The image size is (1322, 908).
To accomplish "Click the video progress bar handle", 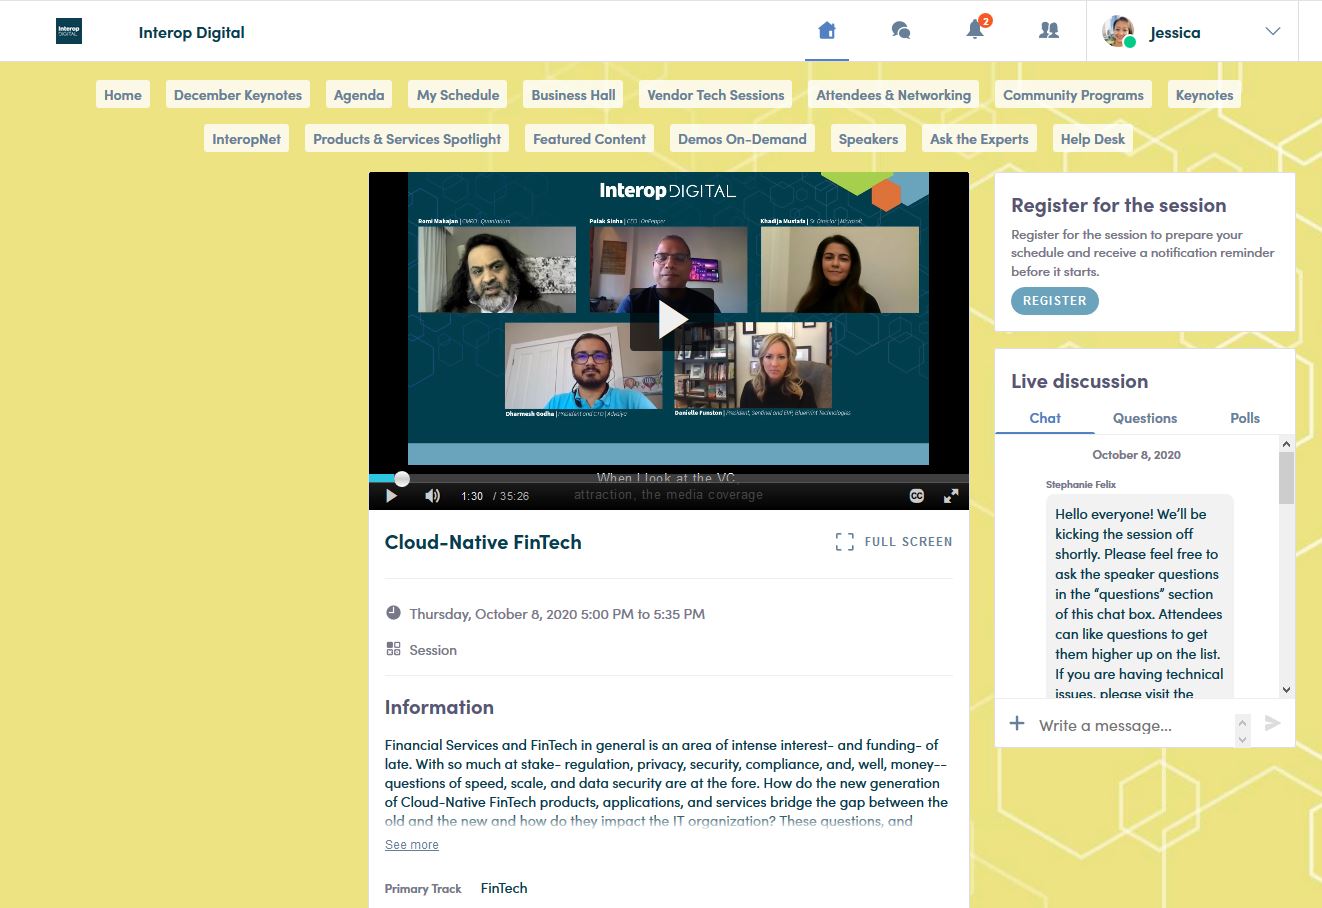I will pos(402,479).
